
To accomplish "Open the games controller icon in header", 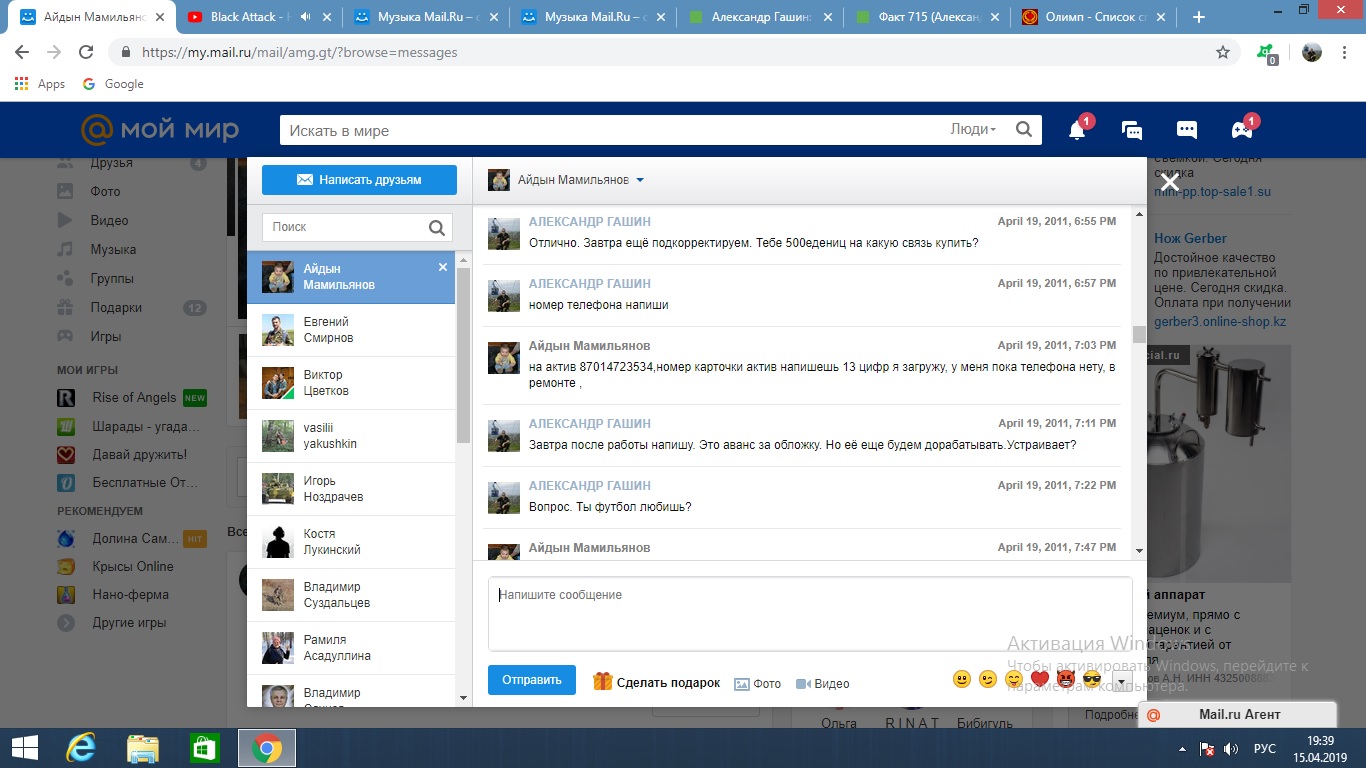I will pyautogui.click(x=1241, y=130).
